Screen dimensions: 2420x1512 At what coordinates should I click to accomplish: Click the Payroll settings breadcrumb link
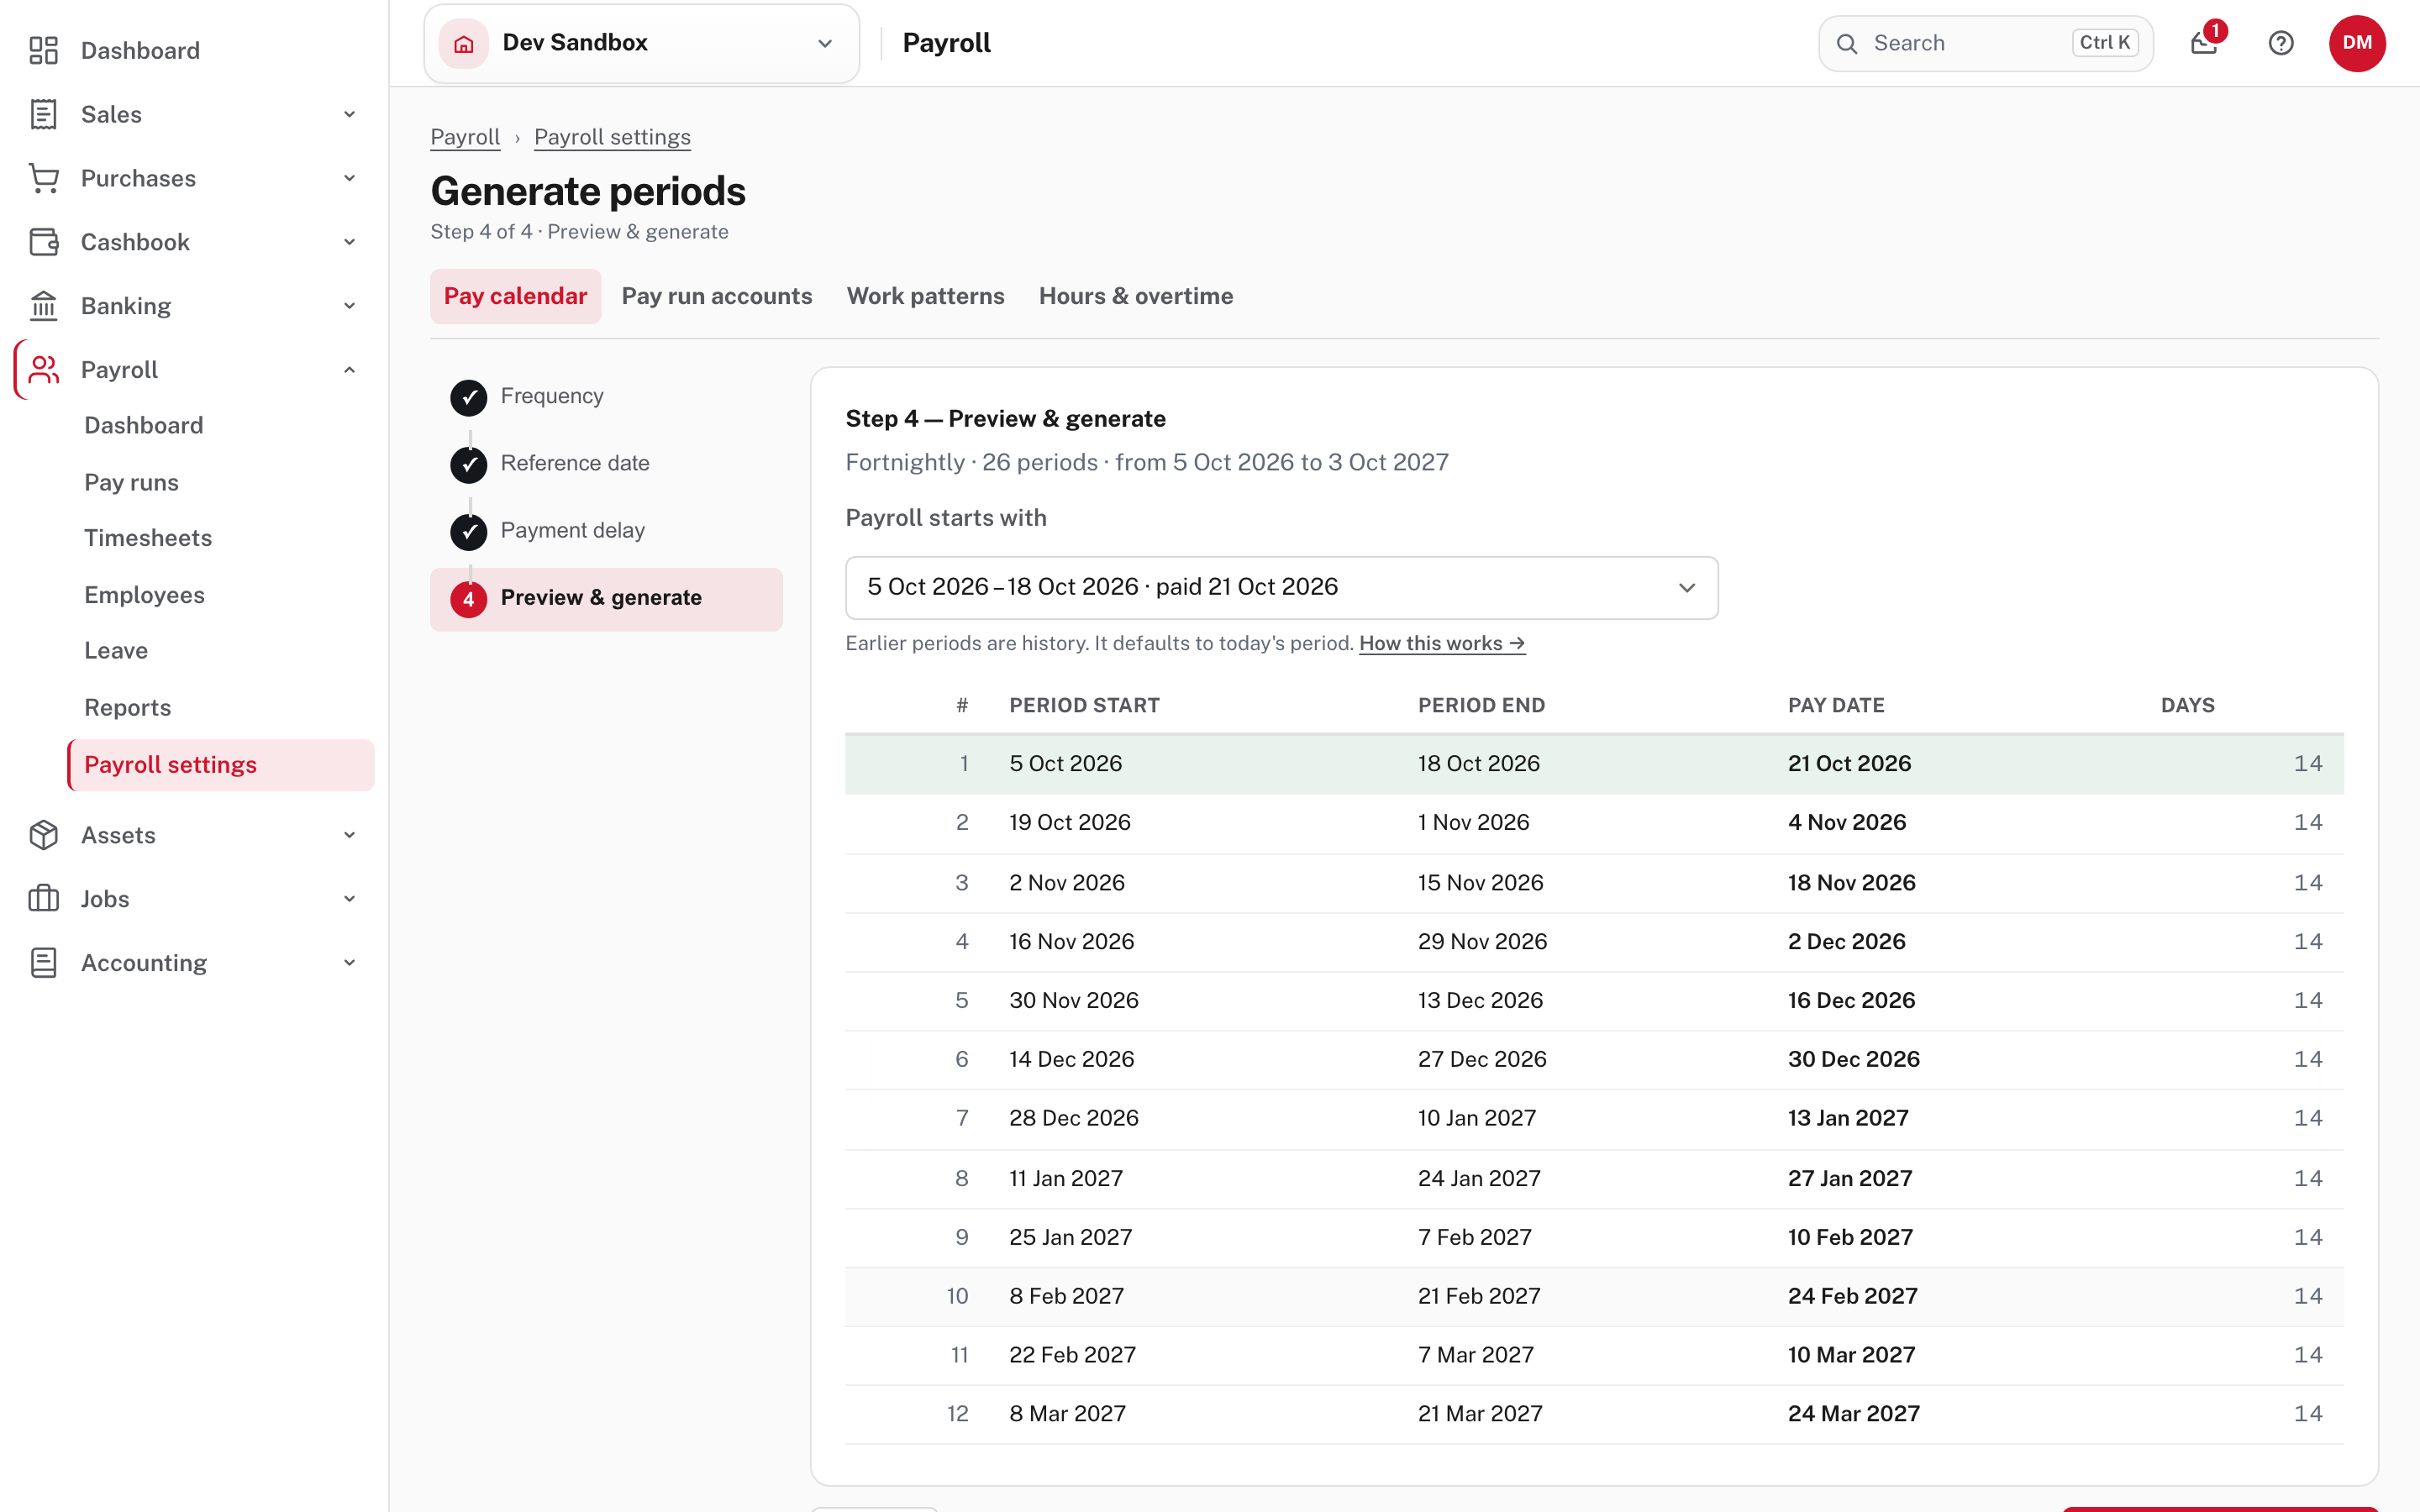(612, 137)
